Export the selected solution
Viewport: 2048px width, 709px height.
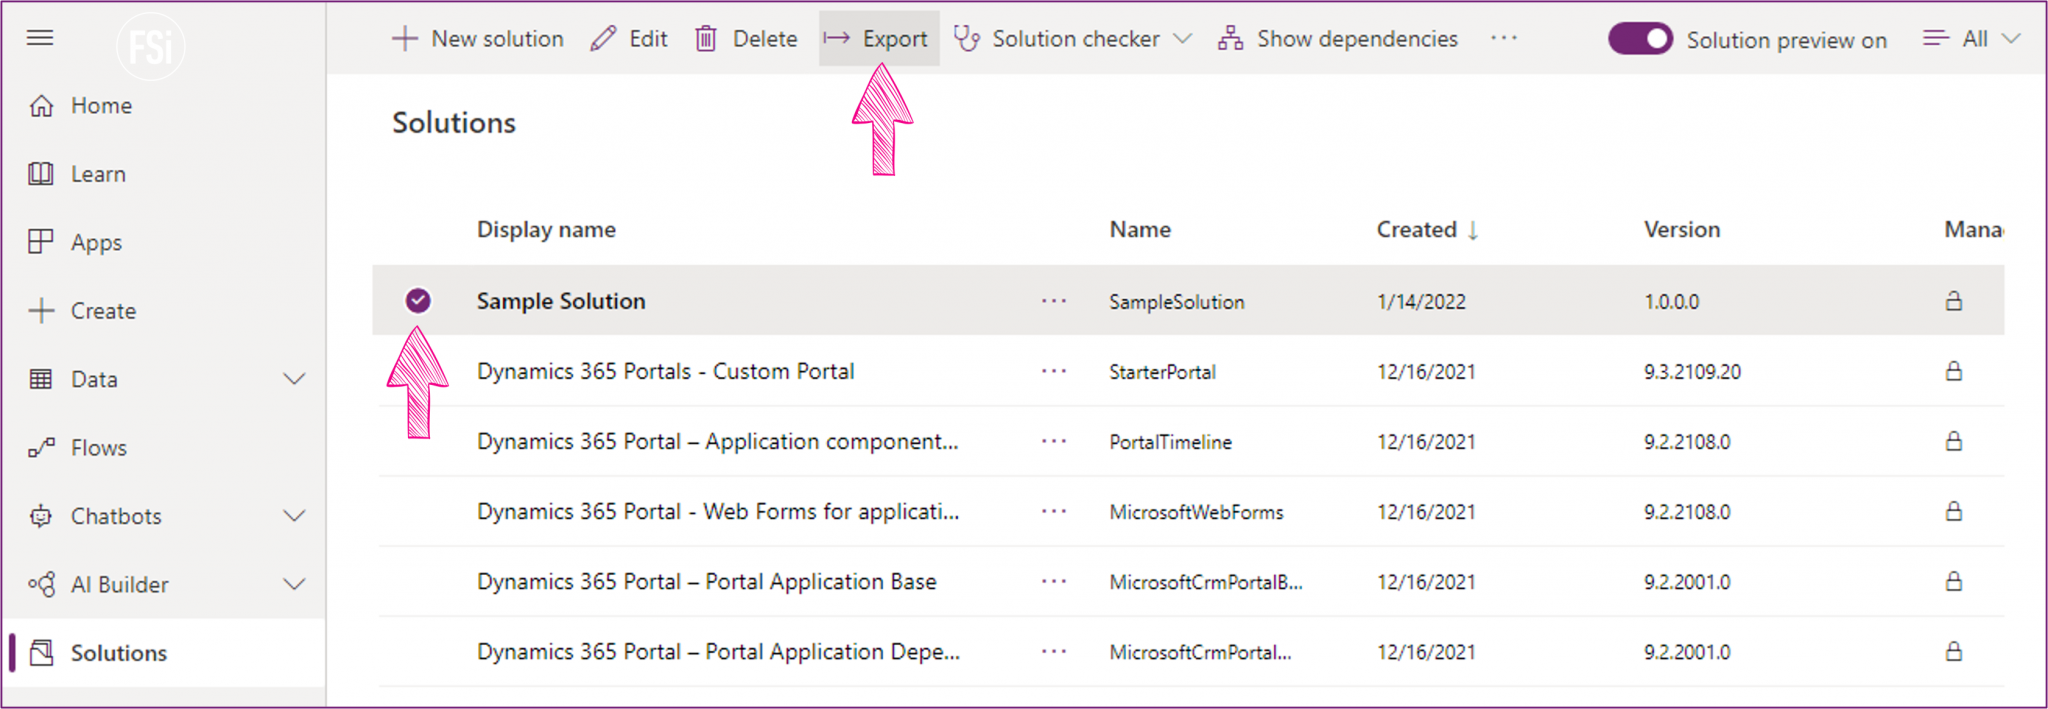point(878,39)
